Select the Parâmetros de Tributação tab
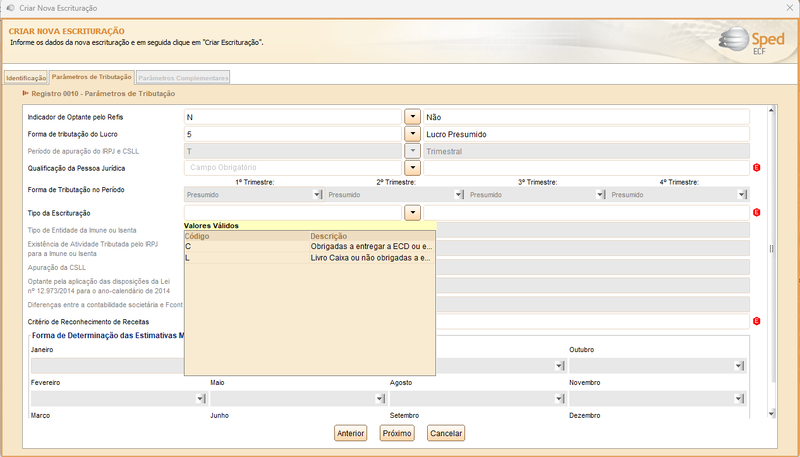The width and height of the screenshot is (800, 457). pyautogui.click(x=92, y=77)
